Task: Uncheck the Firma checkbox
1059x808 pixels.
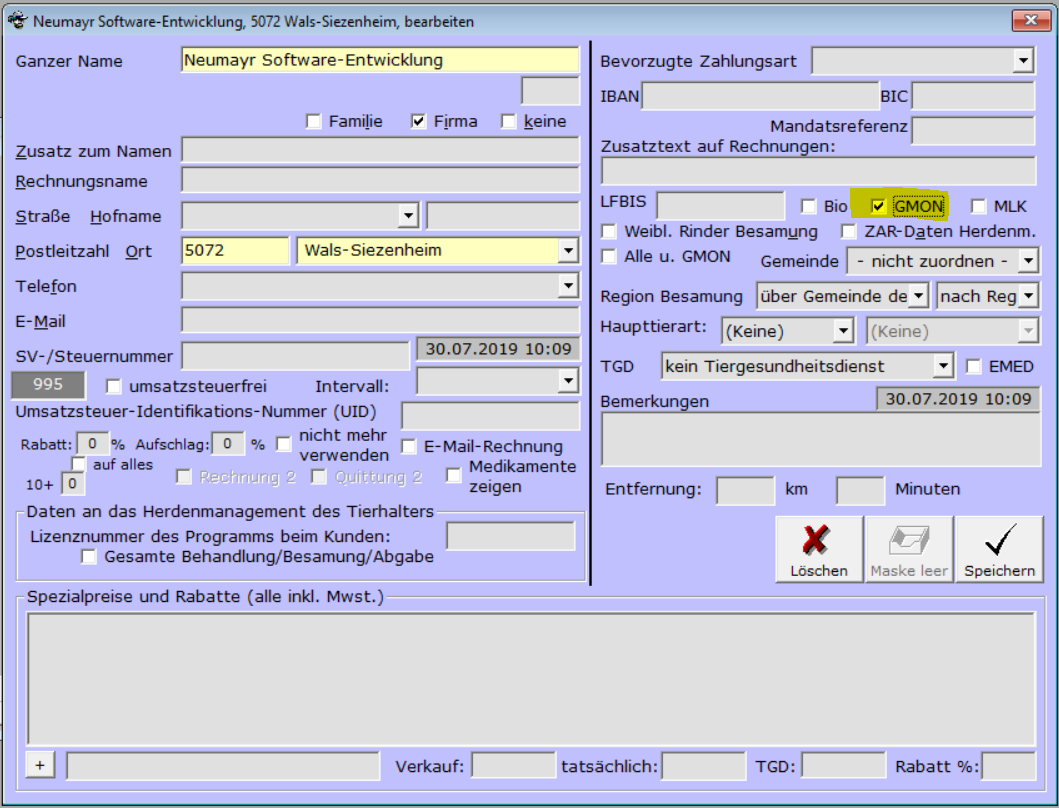Action: [418, 122]
